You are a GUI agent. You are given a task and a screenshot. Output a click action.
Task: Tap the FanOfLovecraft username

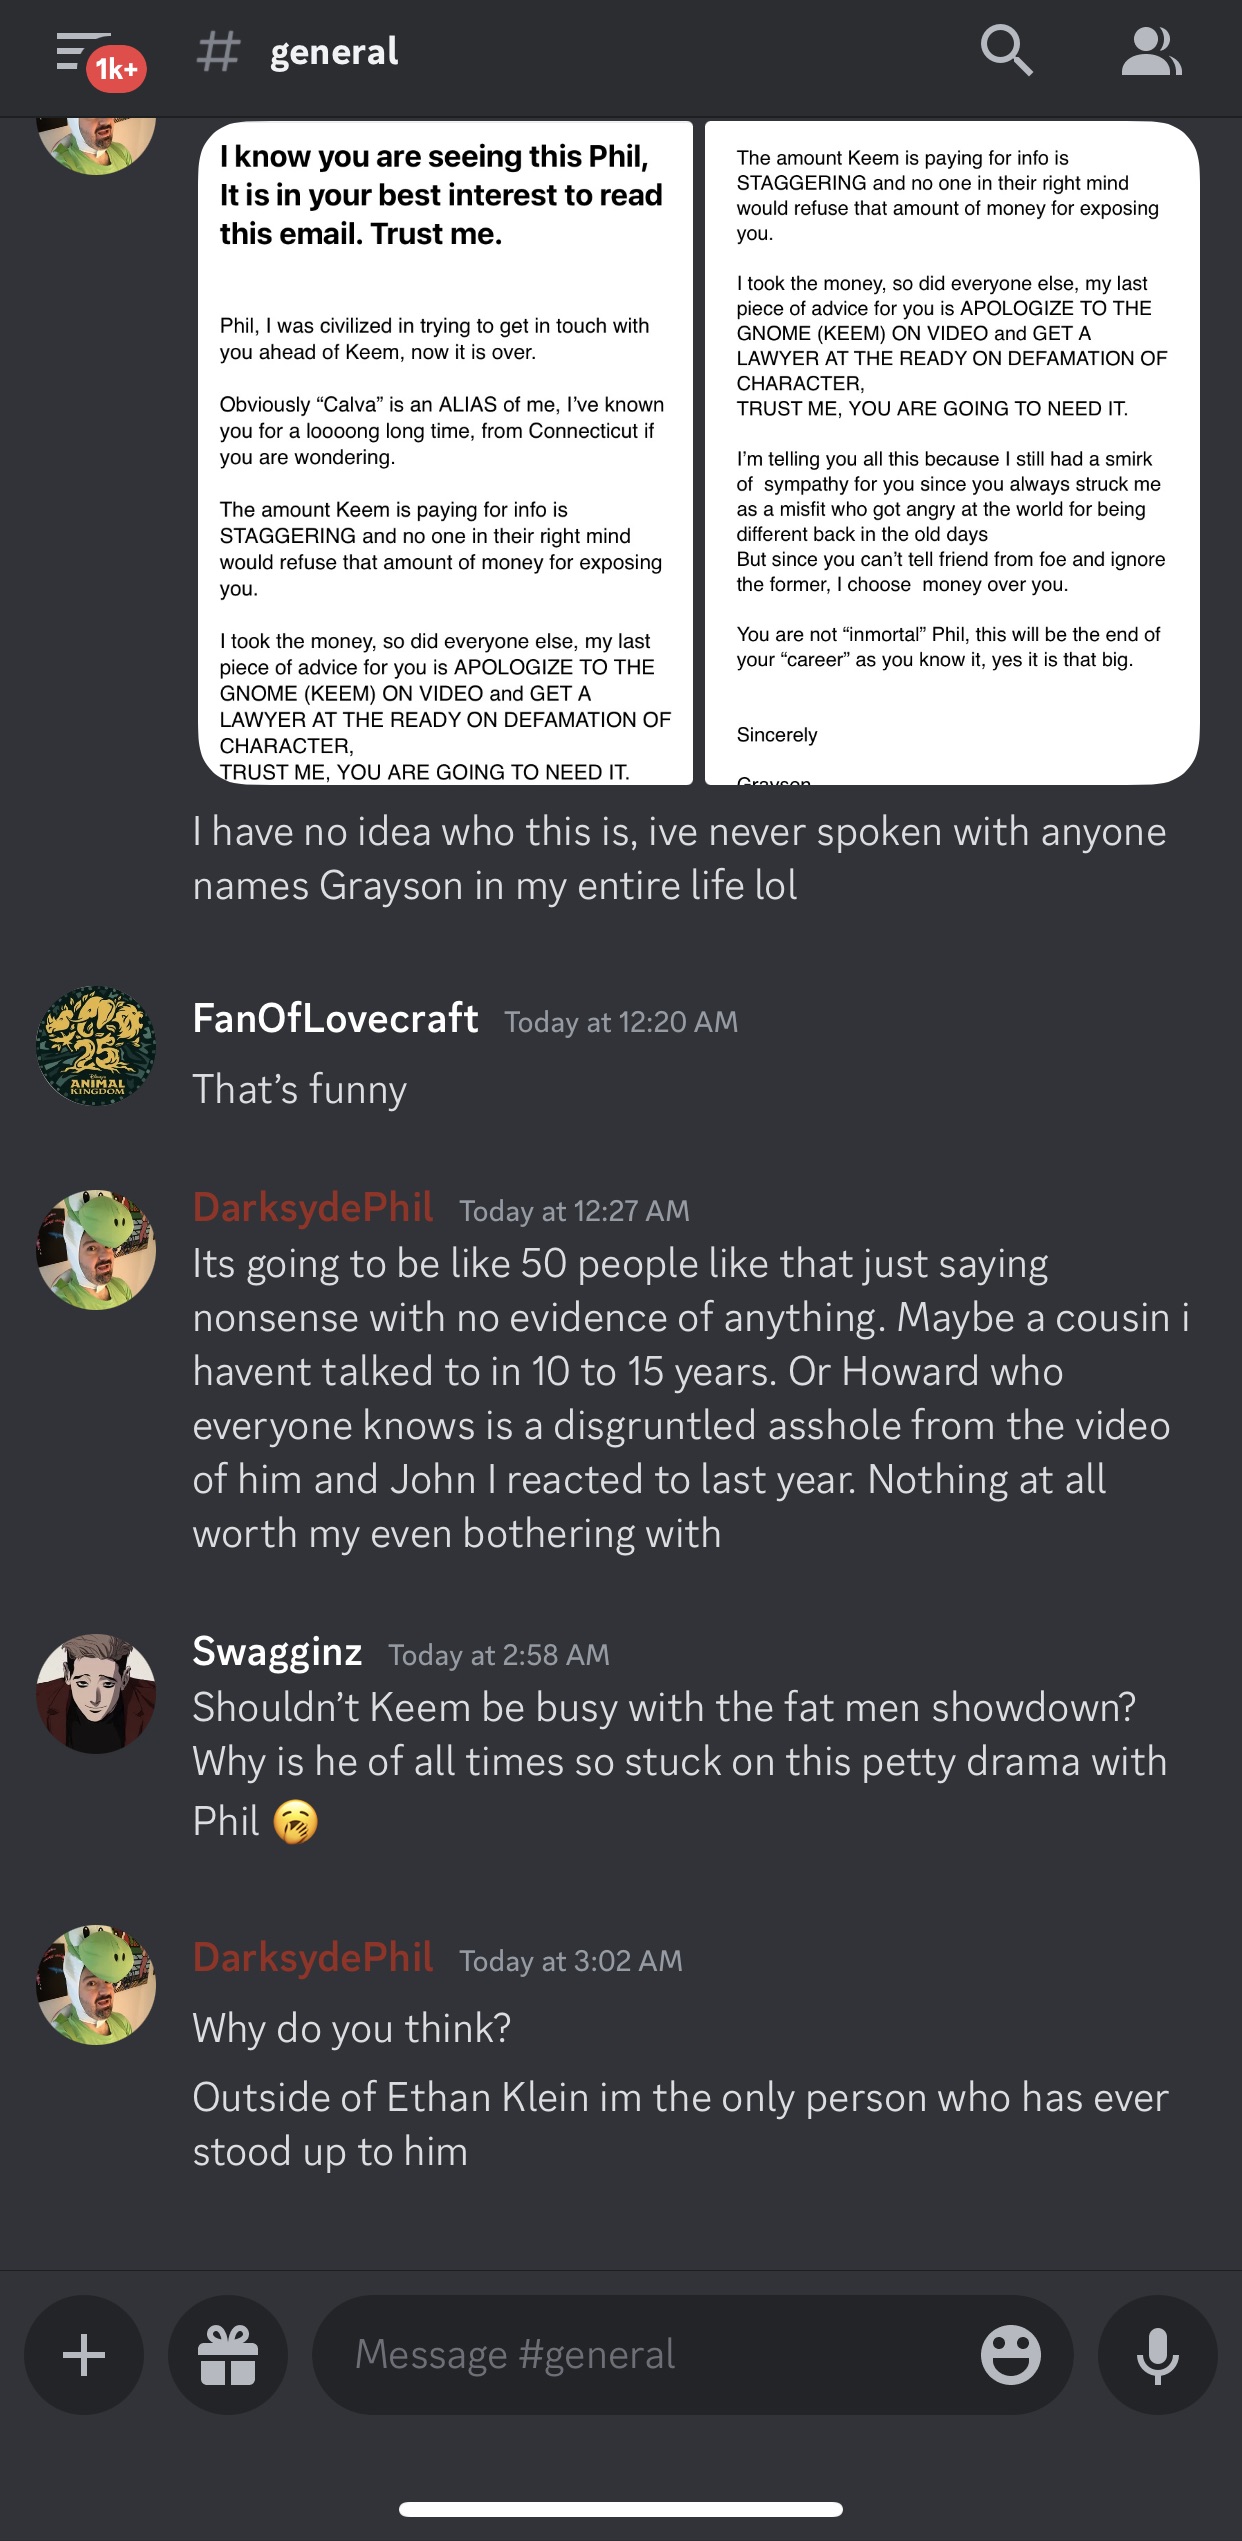coord(335,1019)
